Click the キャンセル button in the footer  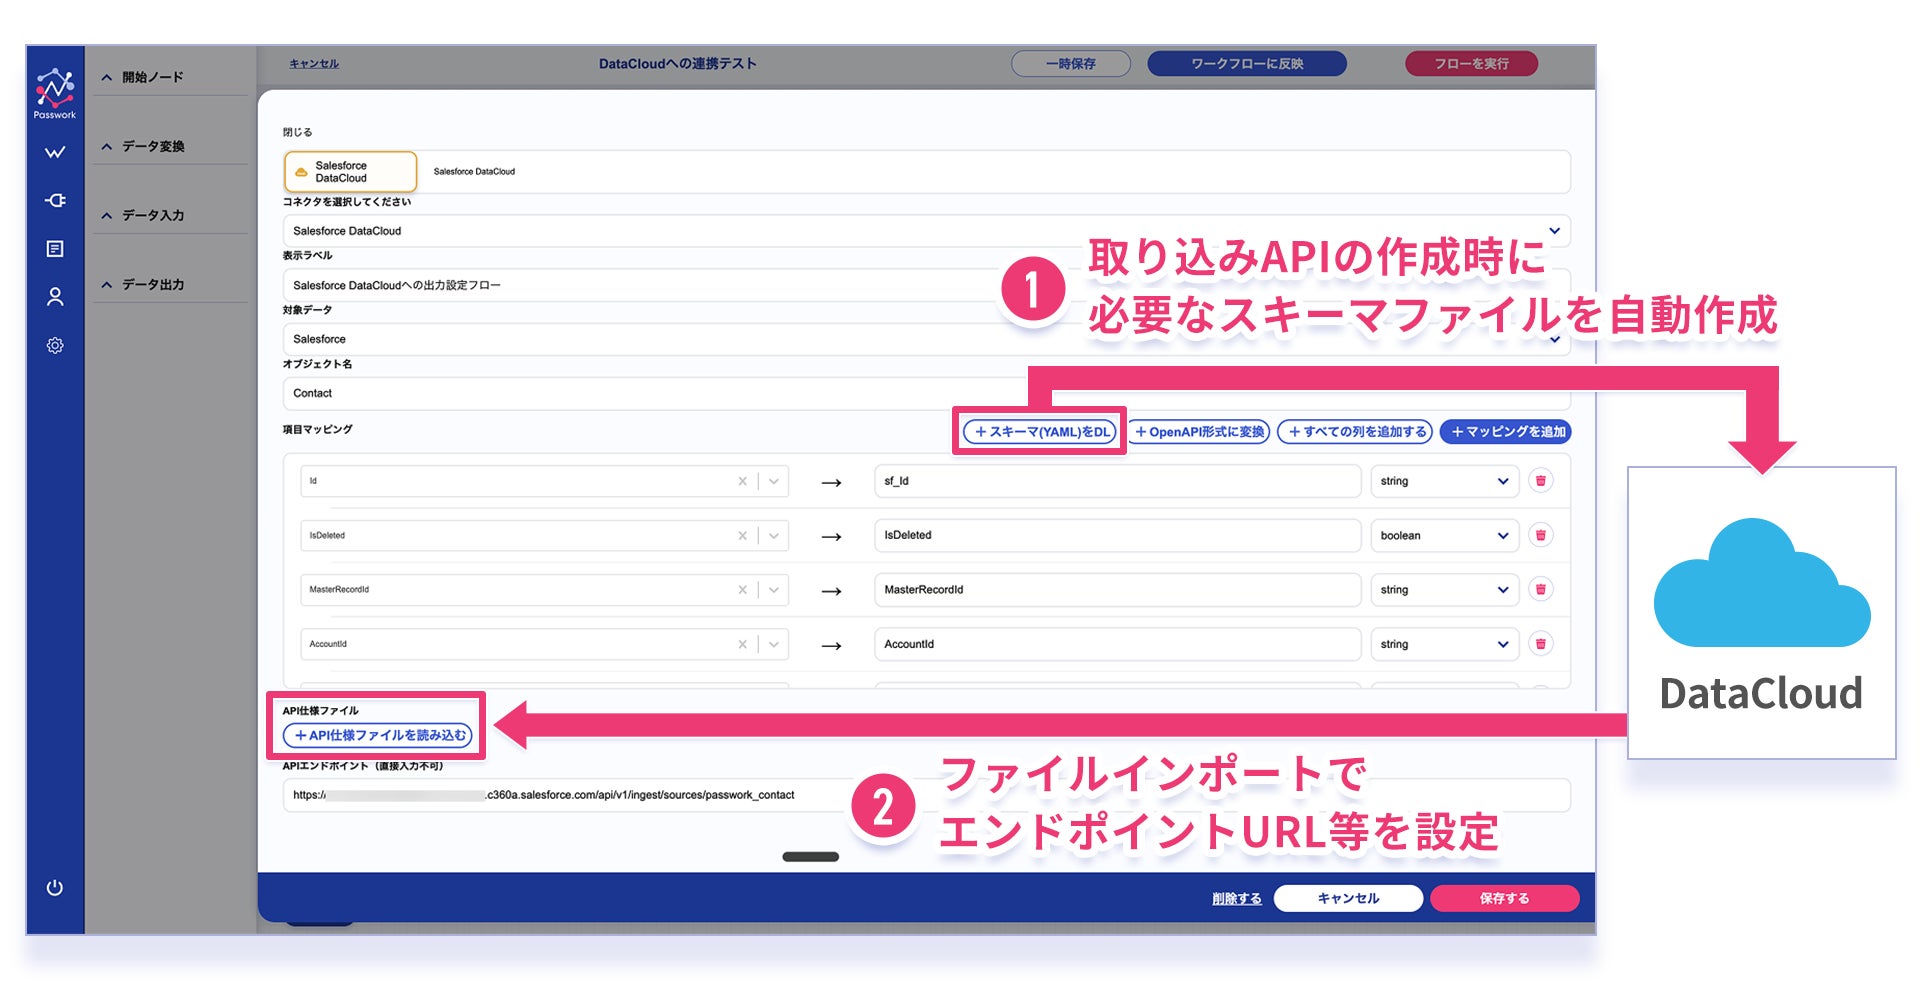click(x=1348, y=898)
